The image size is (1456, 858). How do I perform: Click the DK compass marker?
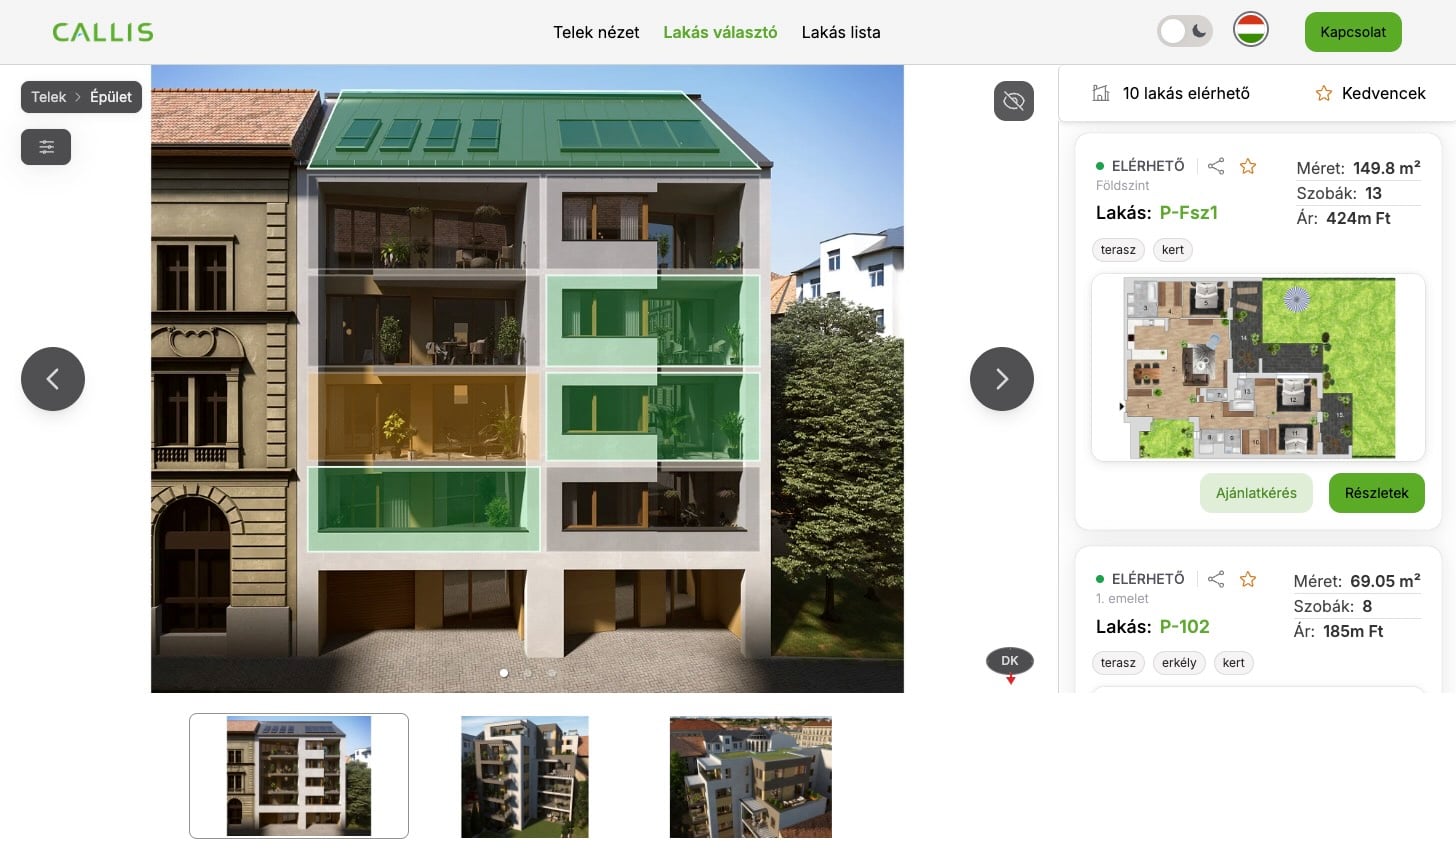(x=1010, y=662)
